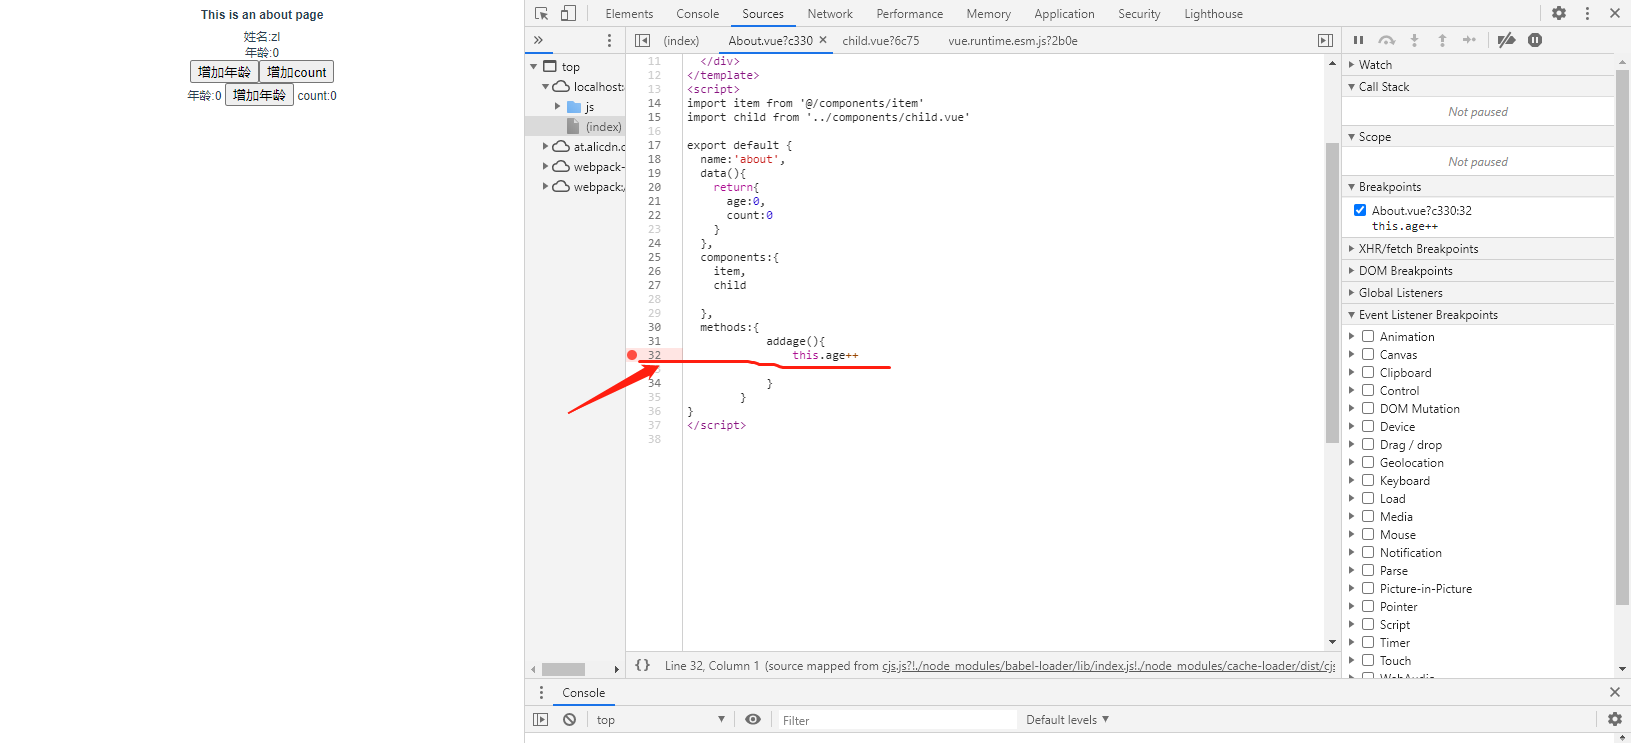Pause script execution button
Screen dimensions: 1631x743
click(1358, 40)
